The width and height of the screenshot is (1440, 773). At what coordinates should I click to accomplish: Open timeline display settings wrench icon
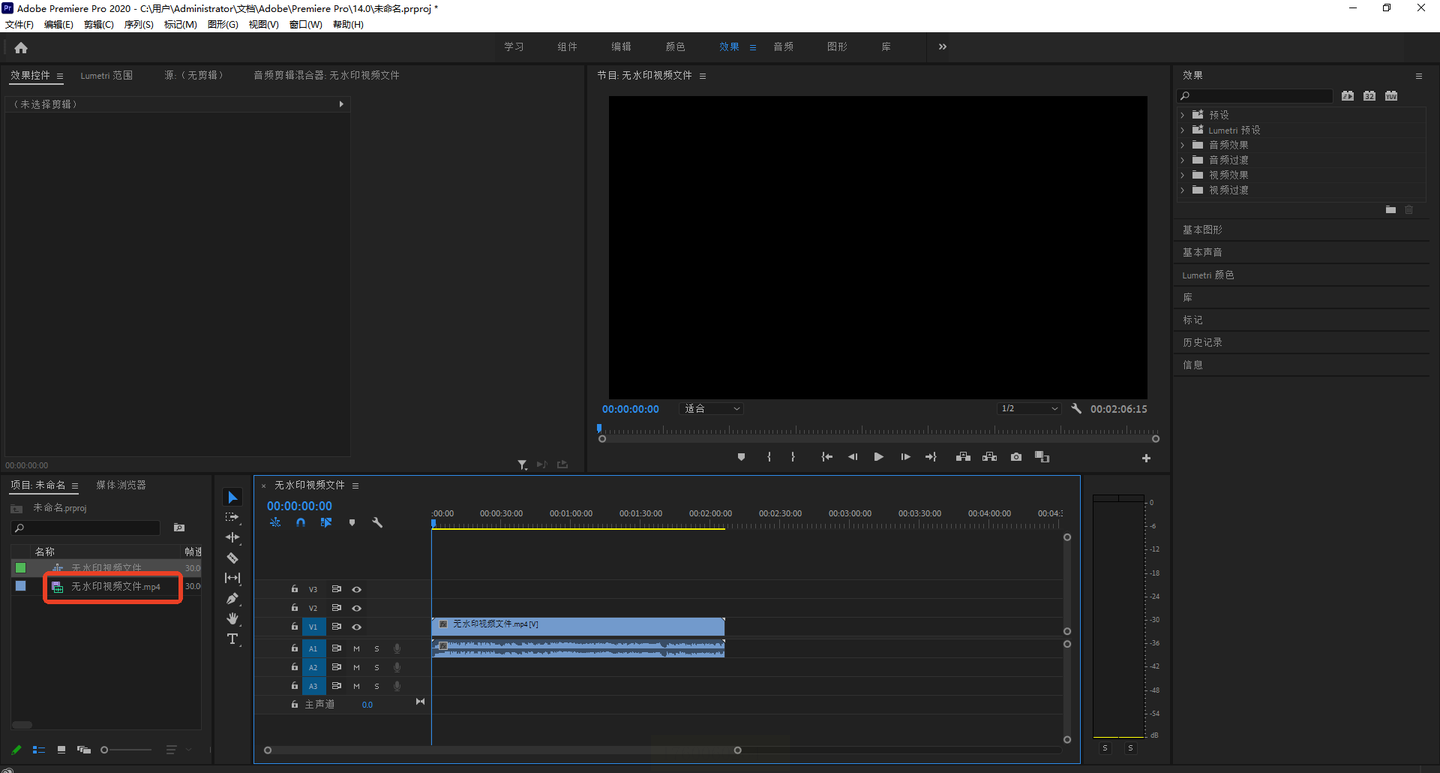coord(377,522)
